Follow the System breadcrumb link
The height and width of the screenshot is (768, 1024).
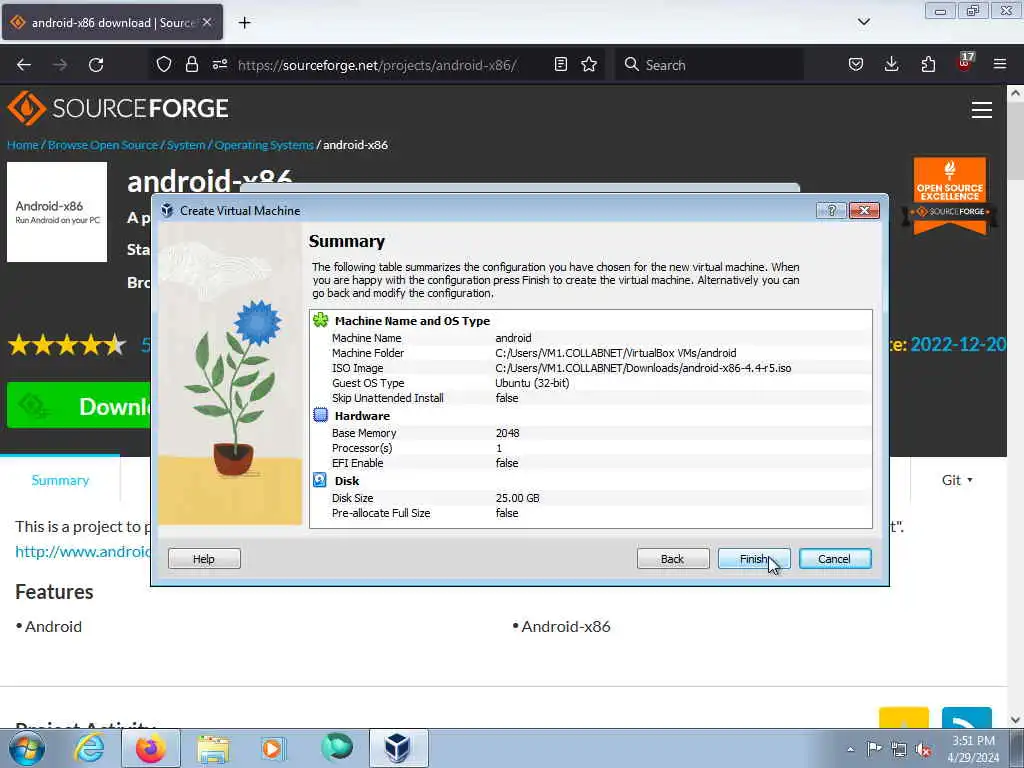186,145
